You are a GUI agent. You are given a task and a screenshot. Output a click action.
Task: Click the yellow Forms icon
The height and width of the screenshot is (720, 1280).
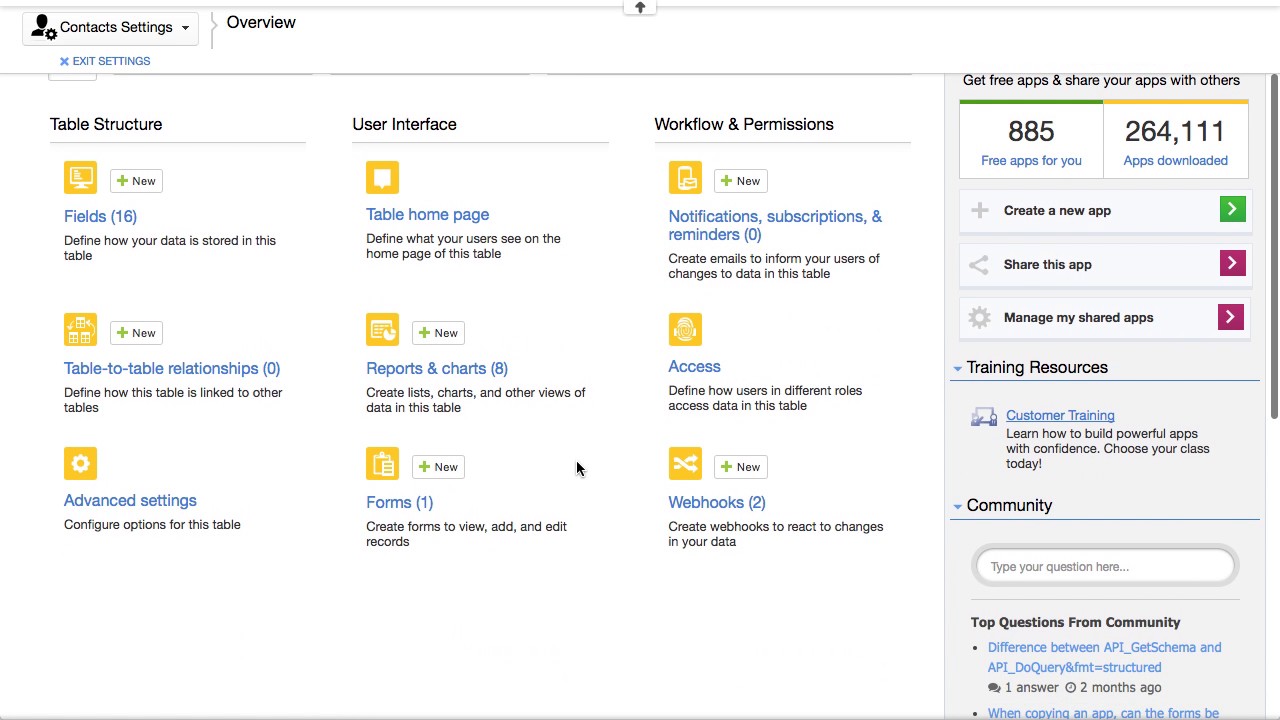382,464
